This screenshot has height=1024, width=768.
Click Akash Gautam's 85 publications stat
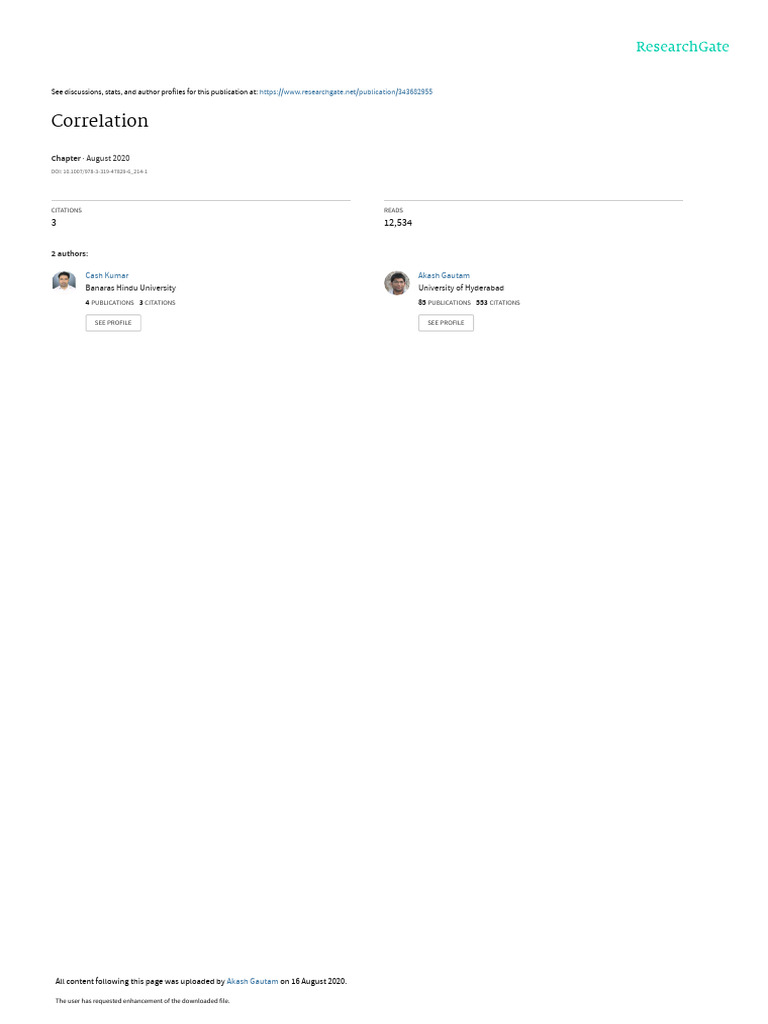[x=444, y=303]
